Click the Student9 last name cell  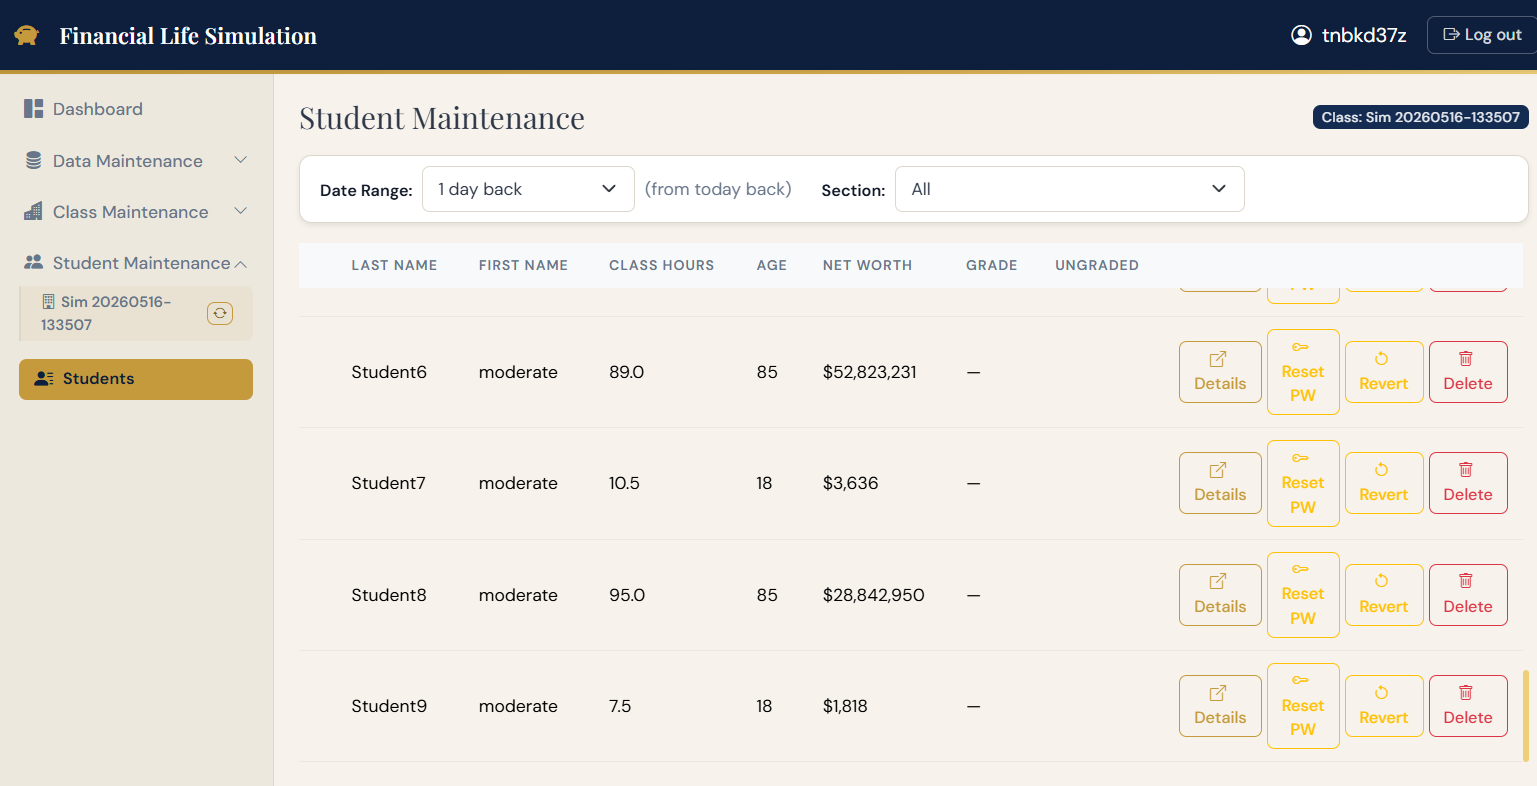[389, 706]
